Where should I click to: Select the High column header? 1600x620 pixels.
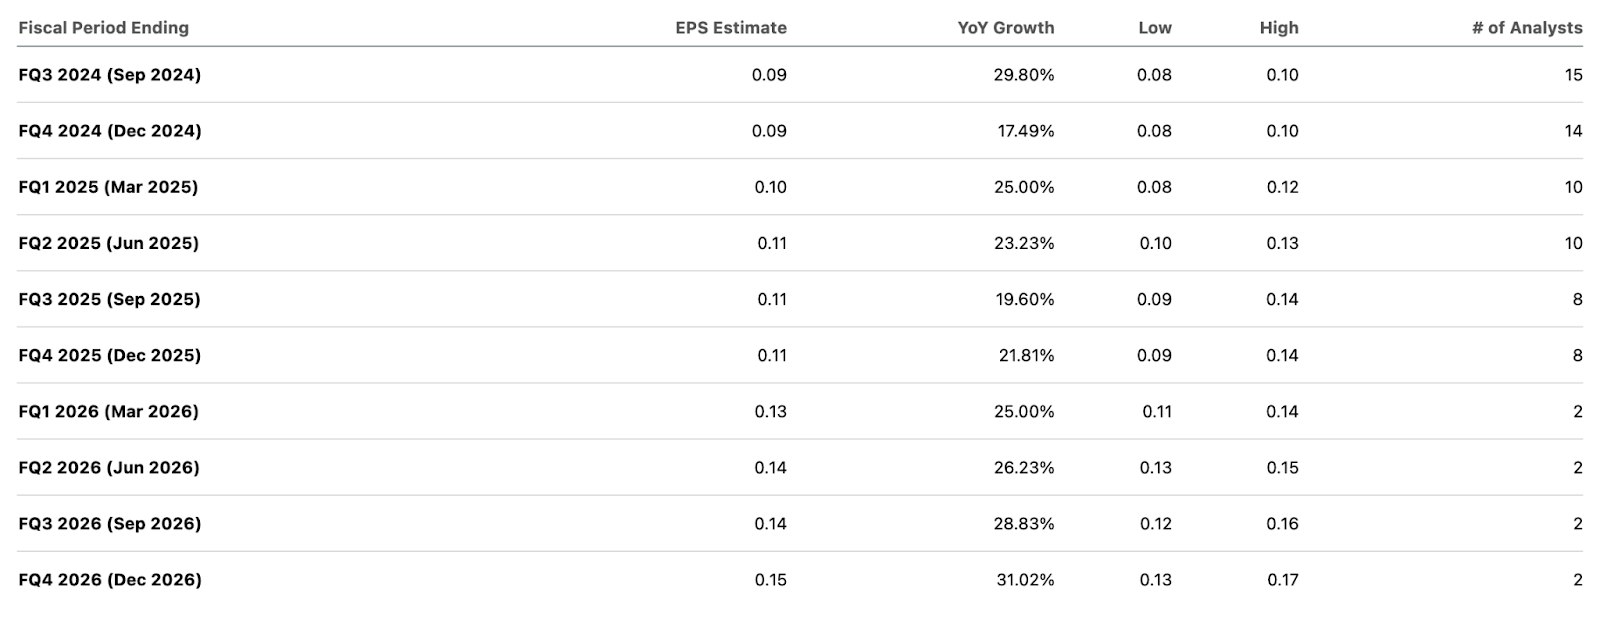click(1278, 28)
